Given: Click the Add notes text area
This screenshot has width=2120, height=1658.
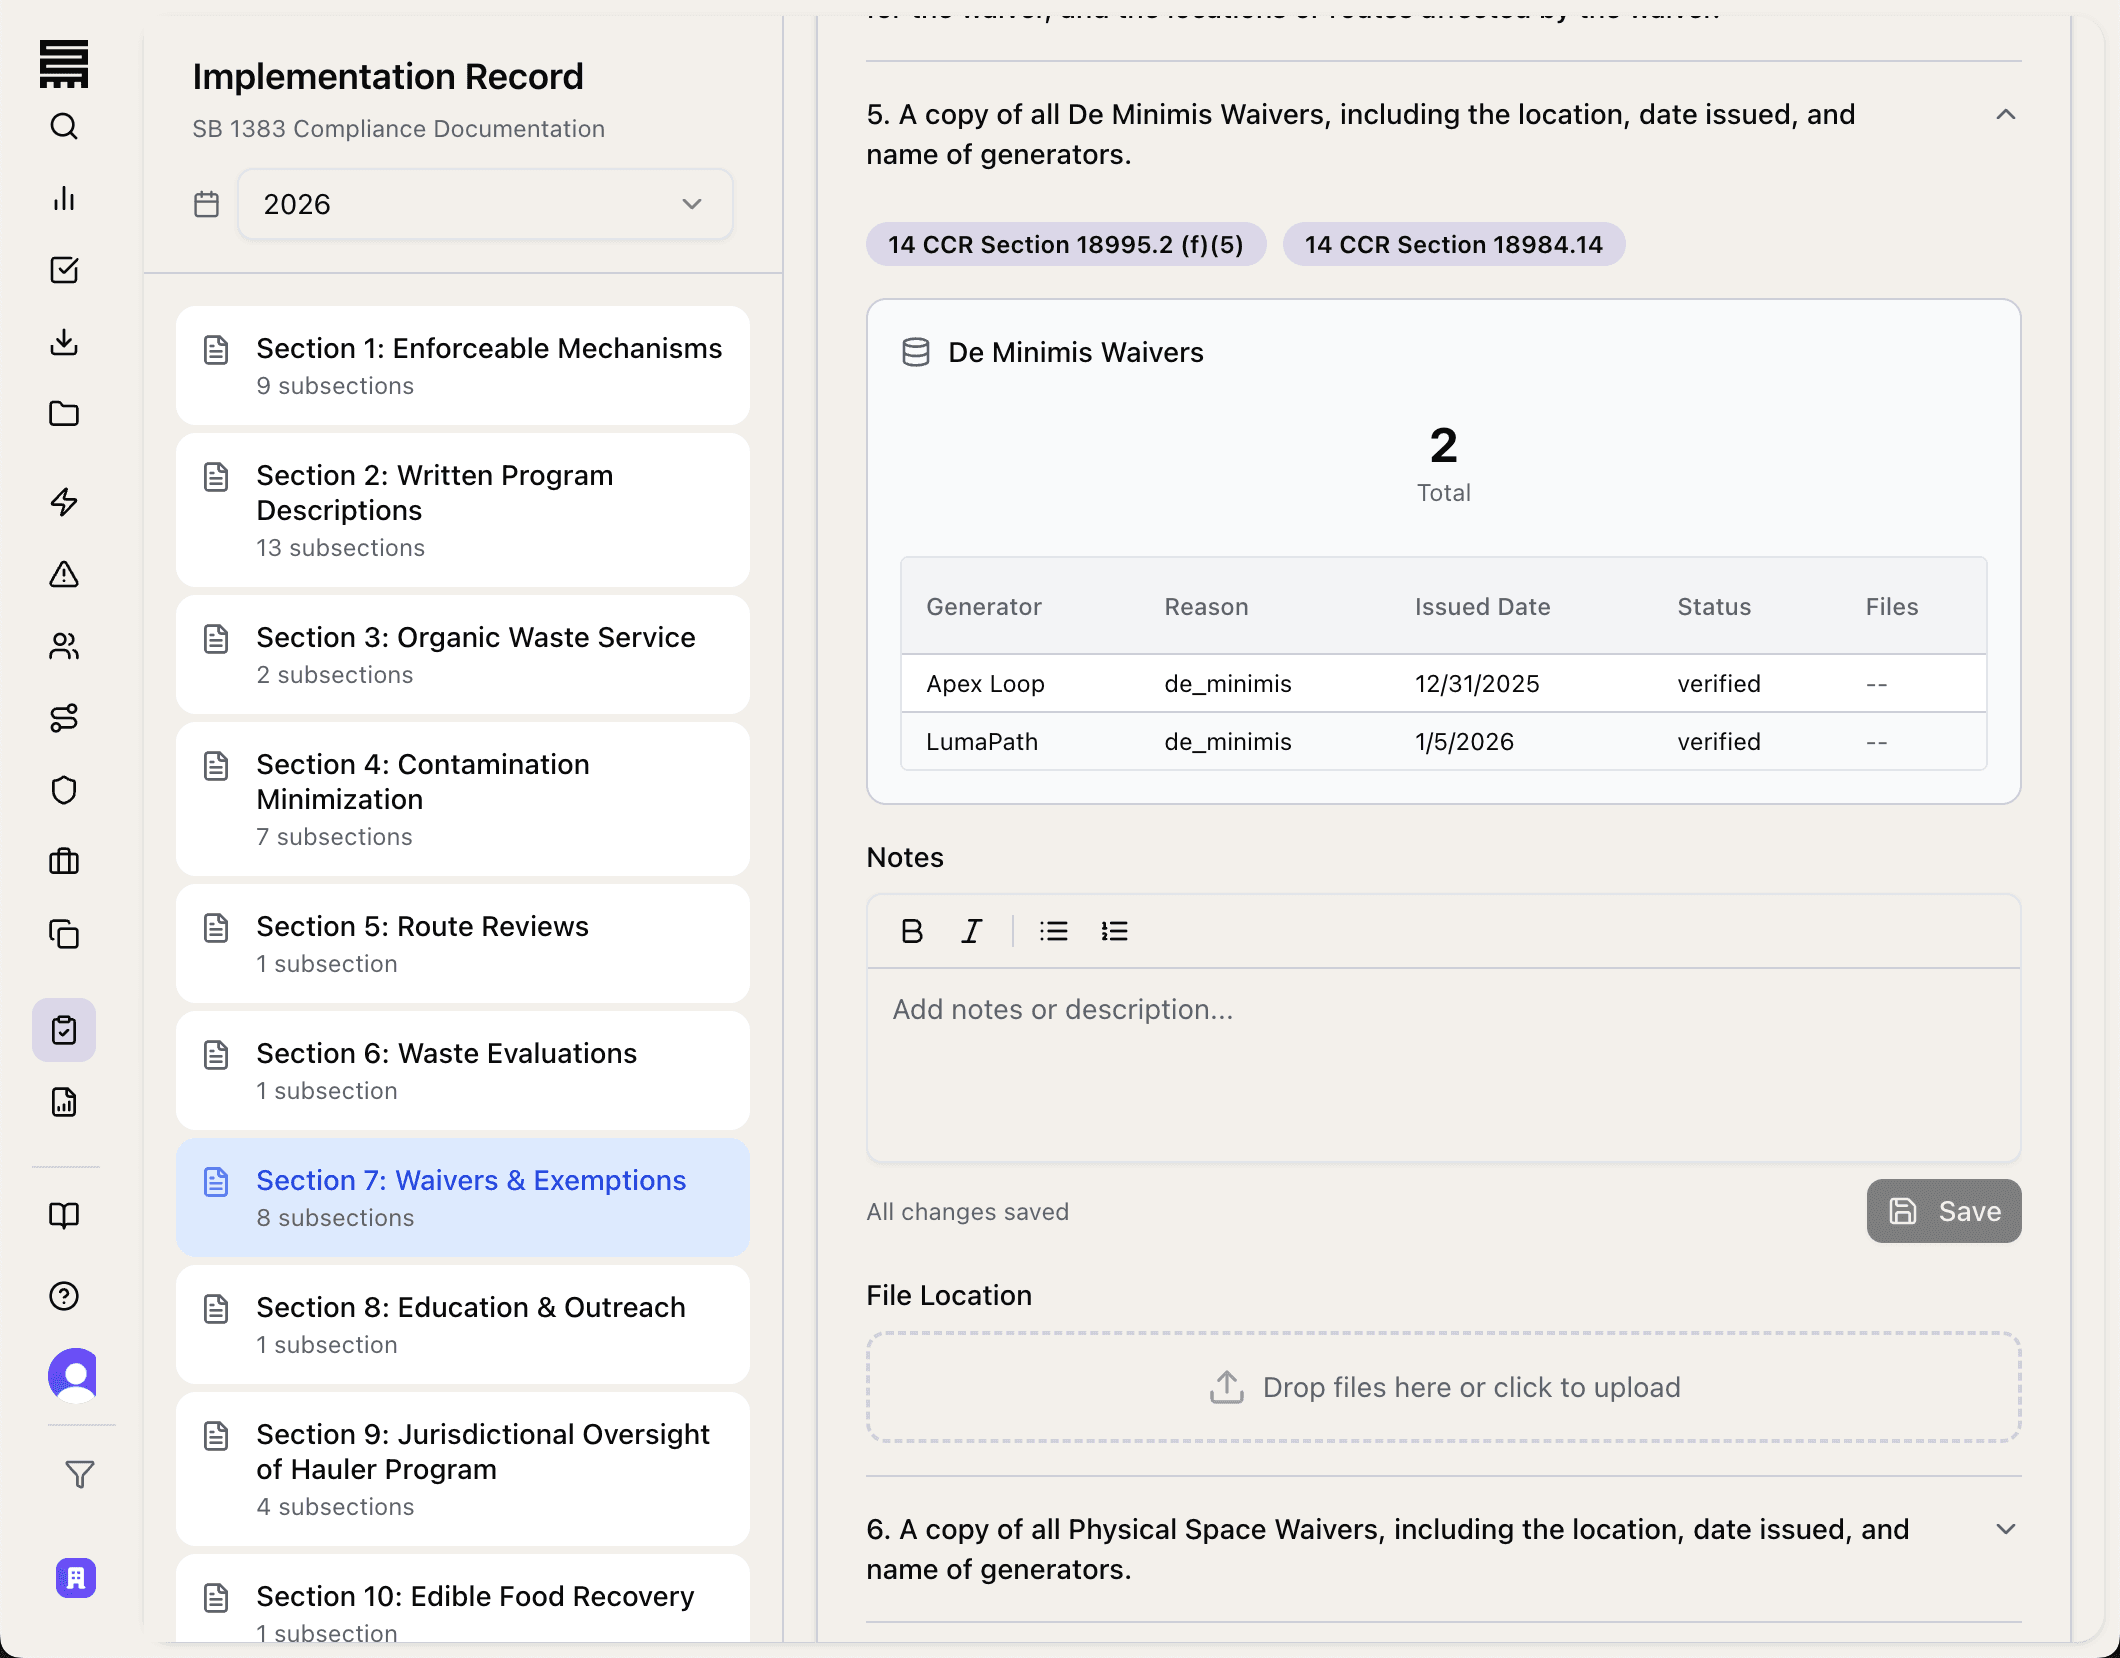Looking at the screenshot, I should 1442,1062.
